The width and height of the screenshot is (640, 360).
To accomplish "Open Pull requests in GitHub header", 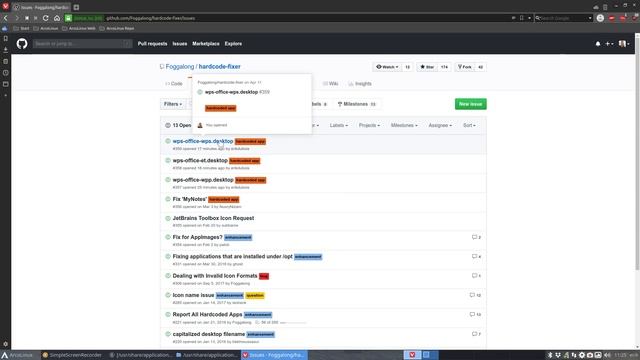I will [x=152, y=44].
